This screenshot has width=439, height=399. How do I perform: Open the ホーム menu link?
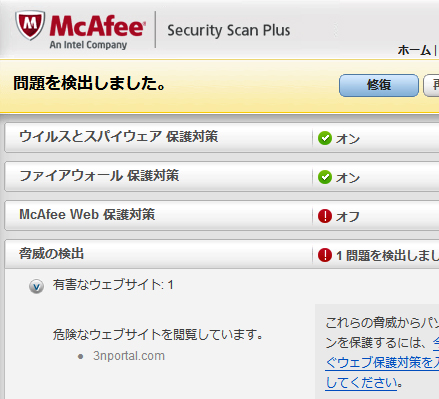coord(414,50)
